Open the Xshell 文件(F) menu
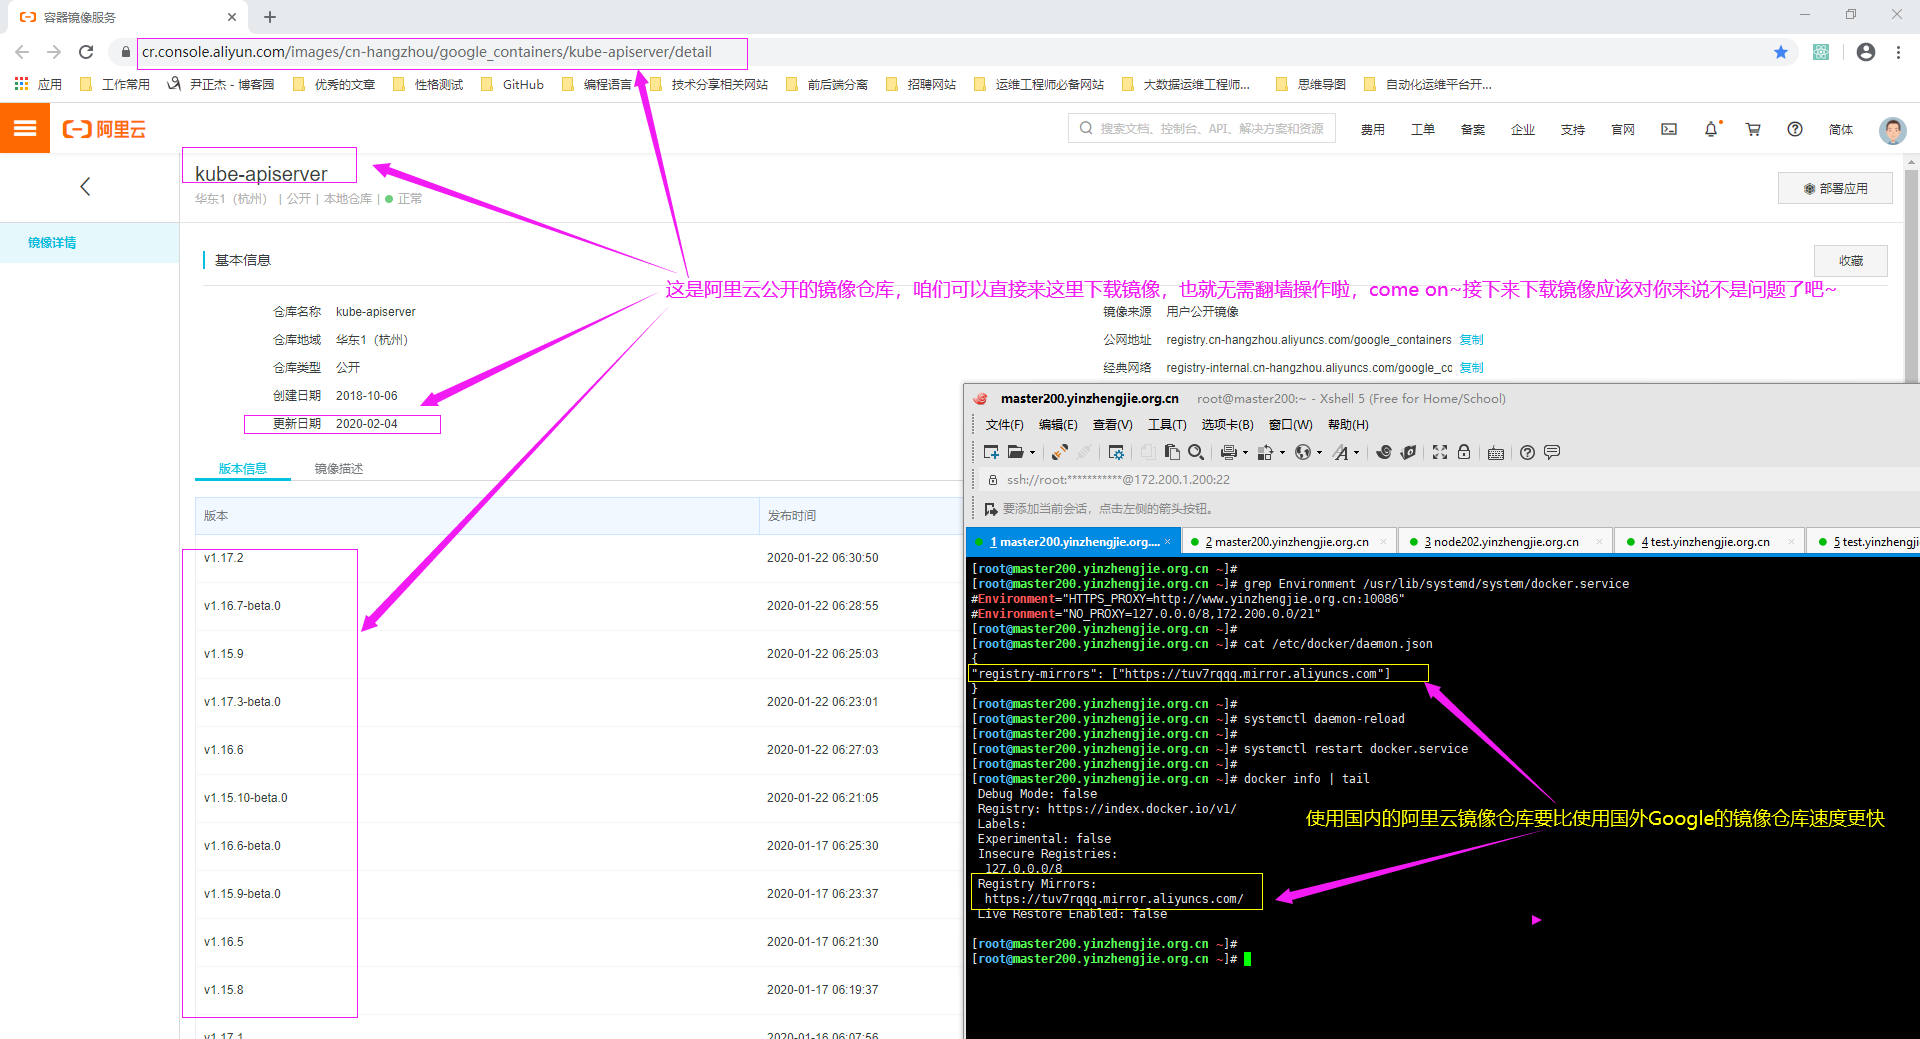The width and height of the screenshot is (1920, 1039). tap(1004, 425)
